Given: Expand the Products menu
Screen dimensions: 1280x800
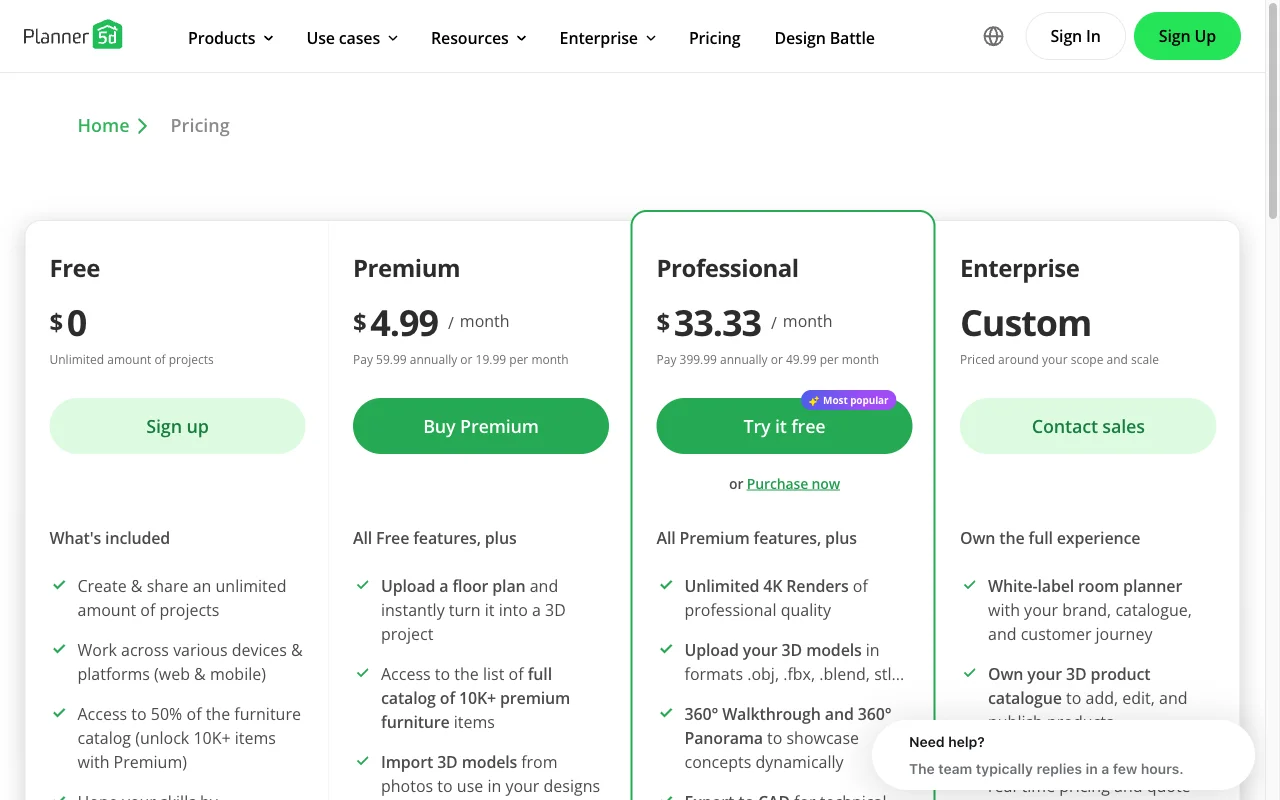Looking at the screenshot, I should point(231,38).
